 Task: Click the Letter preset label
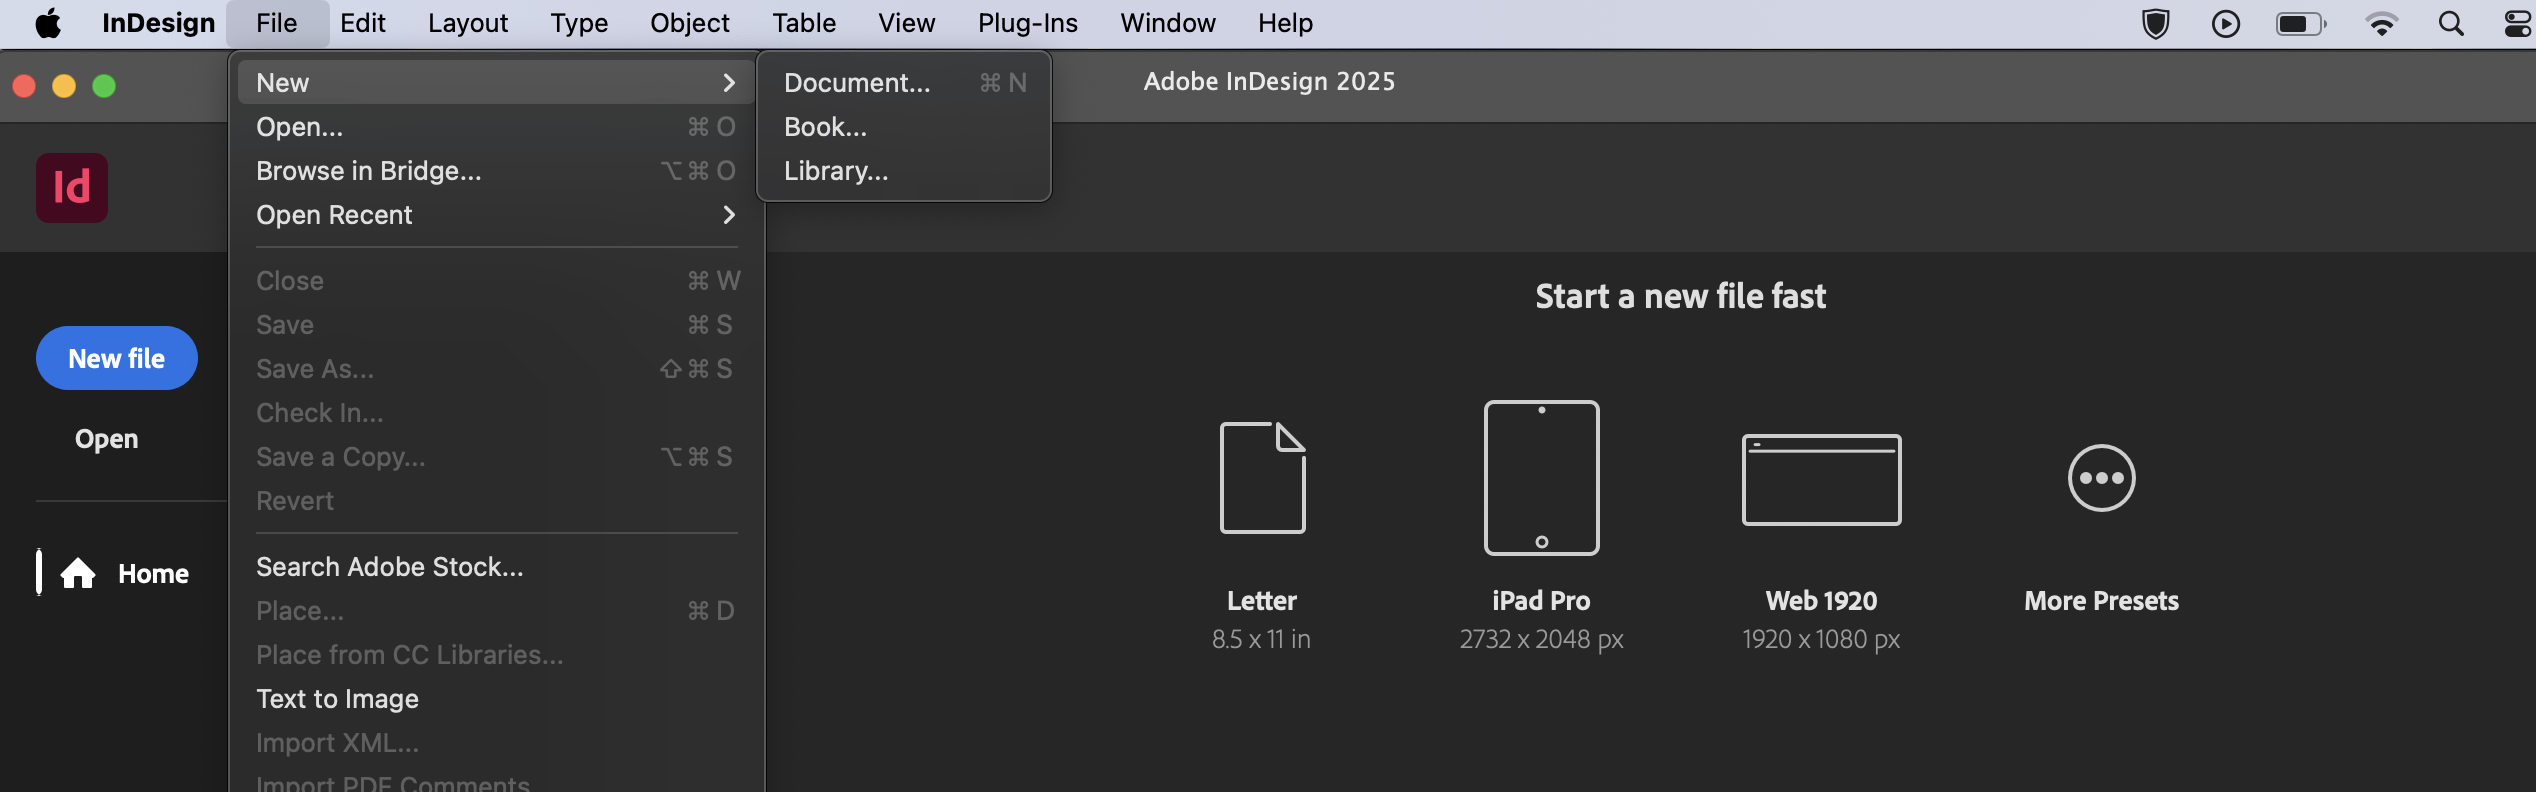point(1262,601)
